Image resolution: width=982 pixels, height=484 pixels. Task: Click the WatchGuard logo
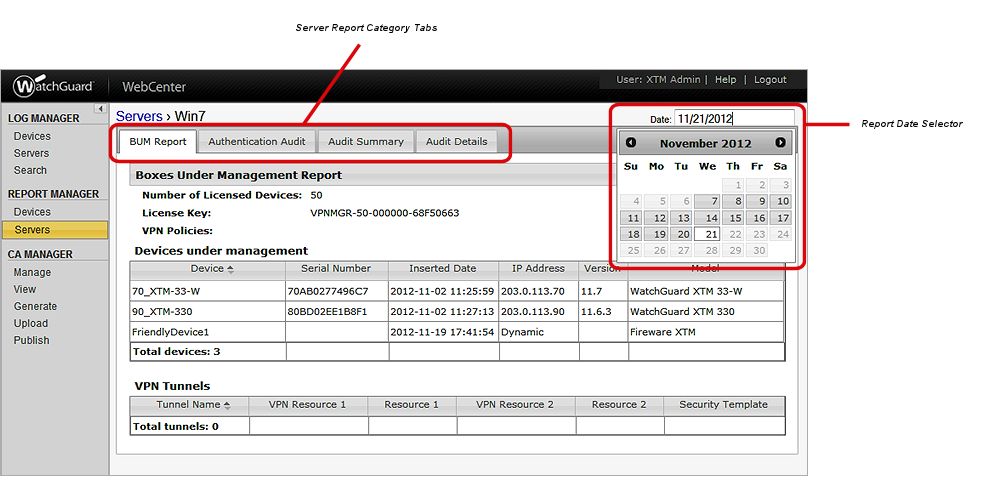[x=53, y=86]
